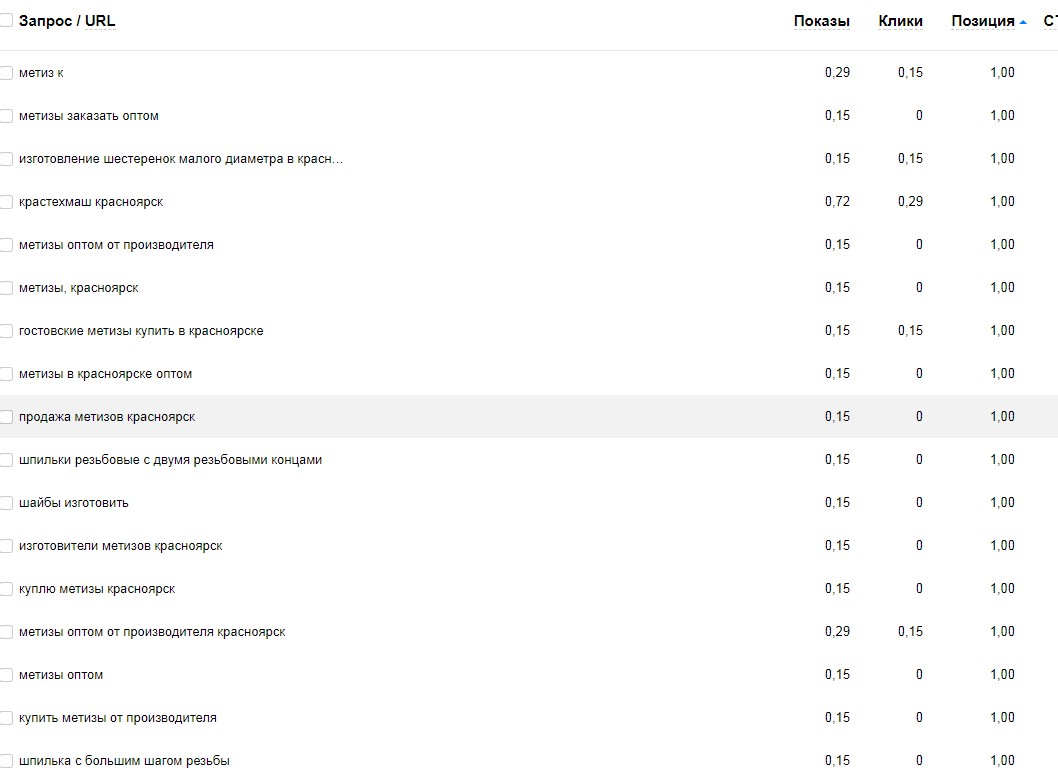Click Клики value 0,29 for крастехмаш красноярск
The width and height of the screenshot is (1058, 773).
click(910, 202)
